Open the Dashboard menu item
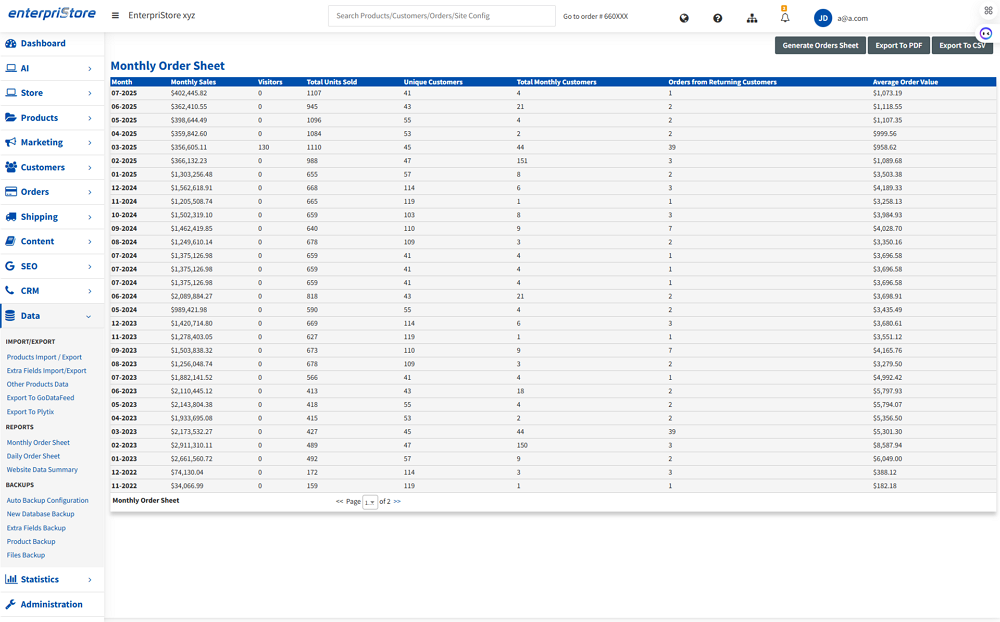The height and width of the screenshot is (622, 1000). pyautogui.click(x=43, y=44)
